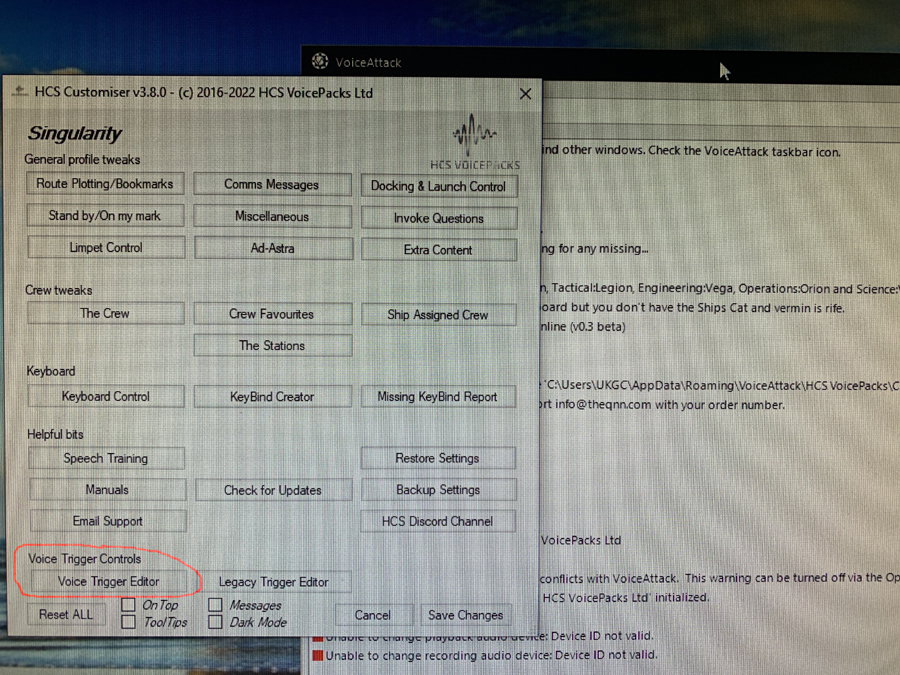Click The Stations button
The width and height of the screenshot is (900, 675).
273,346
